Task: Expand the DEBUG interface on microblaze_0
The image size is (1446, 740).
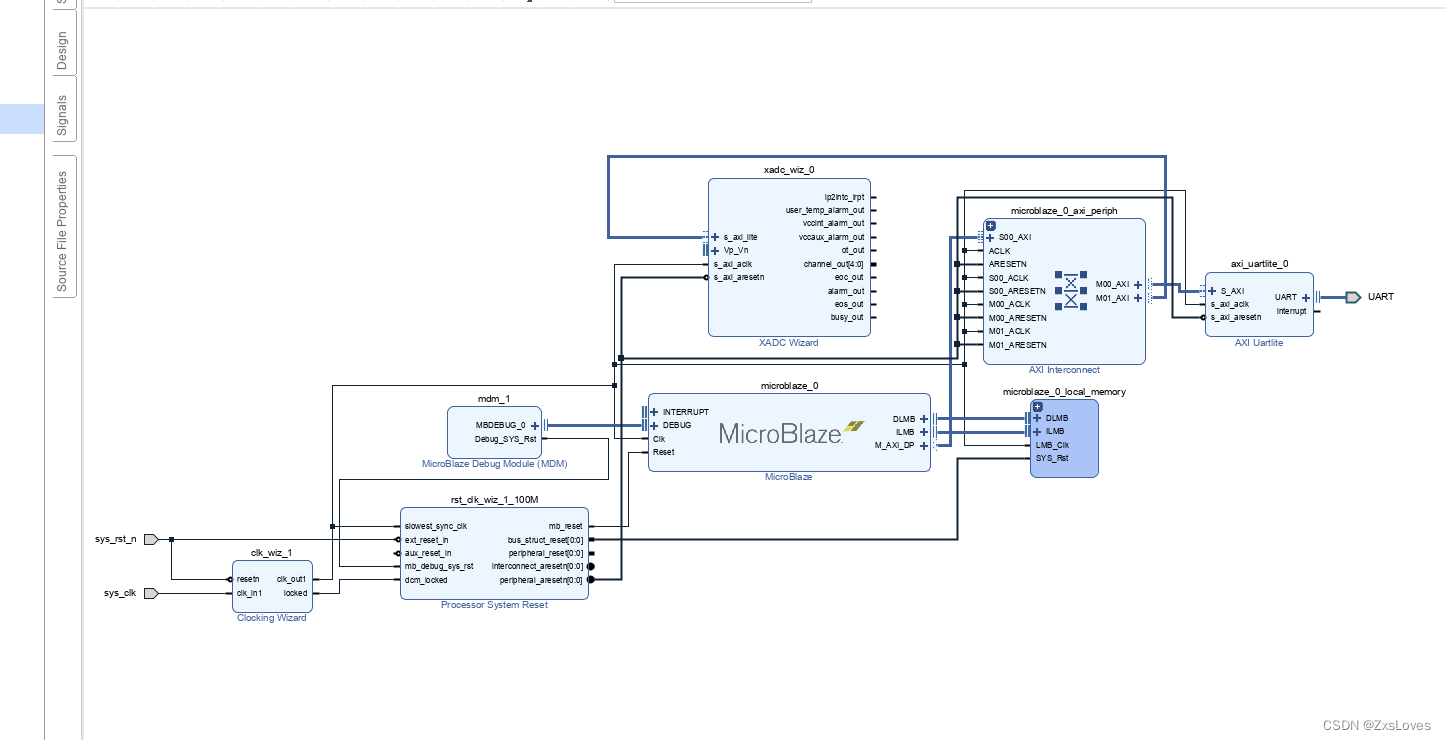Action: 655,425
